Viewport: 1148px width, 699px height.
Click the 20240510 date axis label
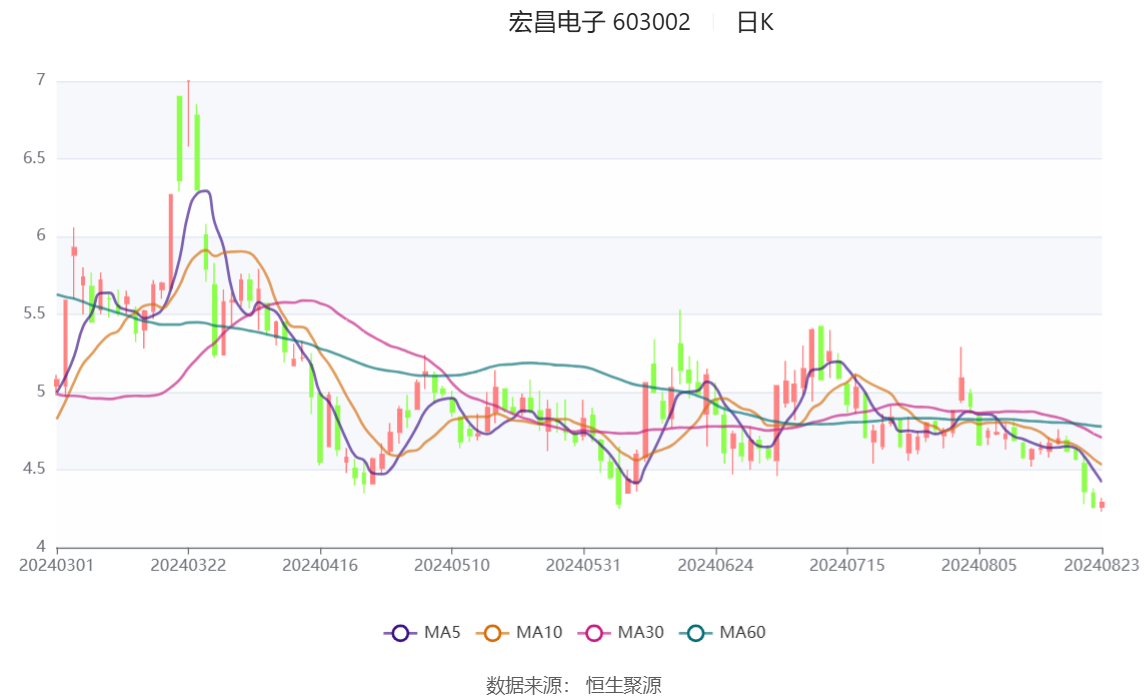(x=452, y=565)
